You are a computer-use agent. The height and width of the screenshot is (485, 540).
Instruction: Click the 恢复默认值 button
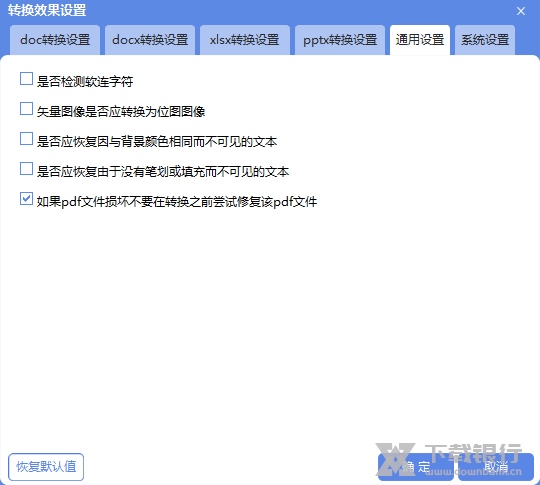(x=46, y=467)
